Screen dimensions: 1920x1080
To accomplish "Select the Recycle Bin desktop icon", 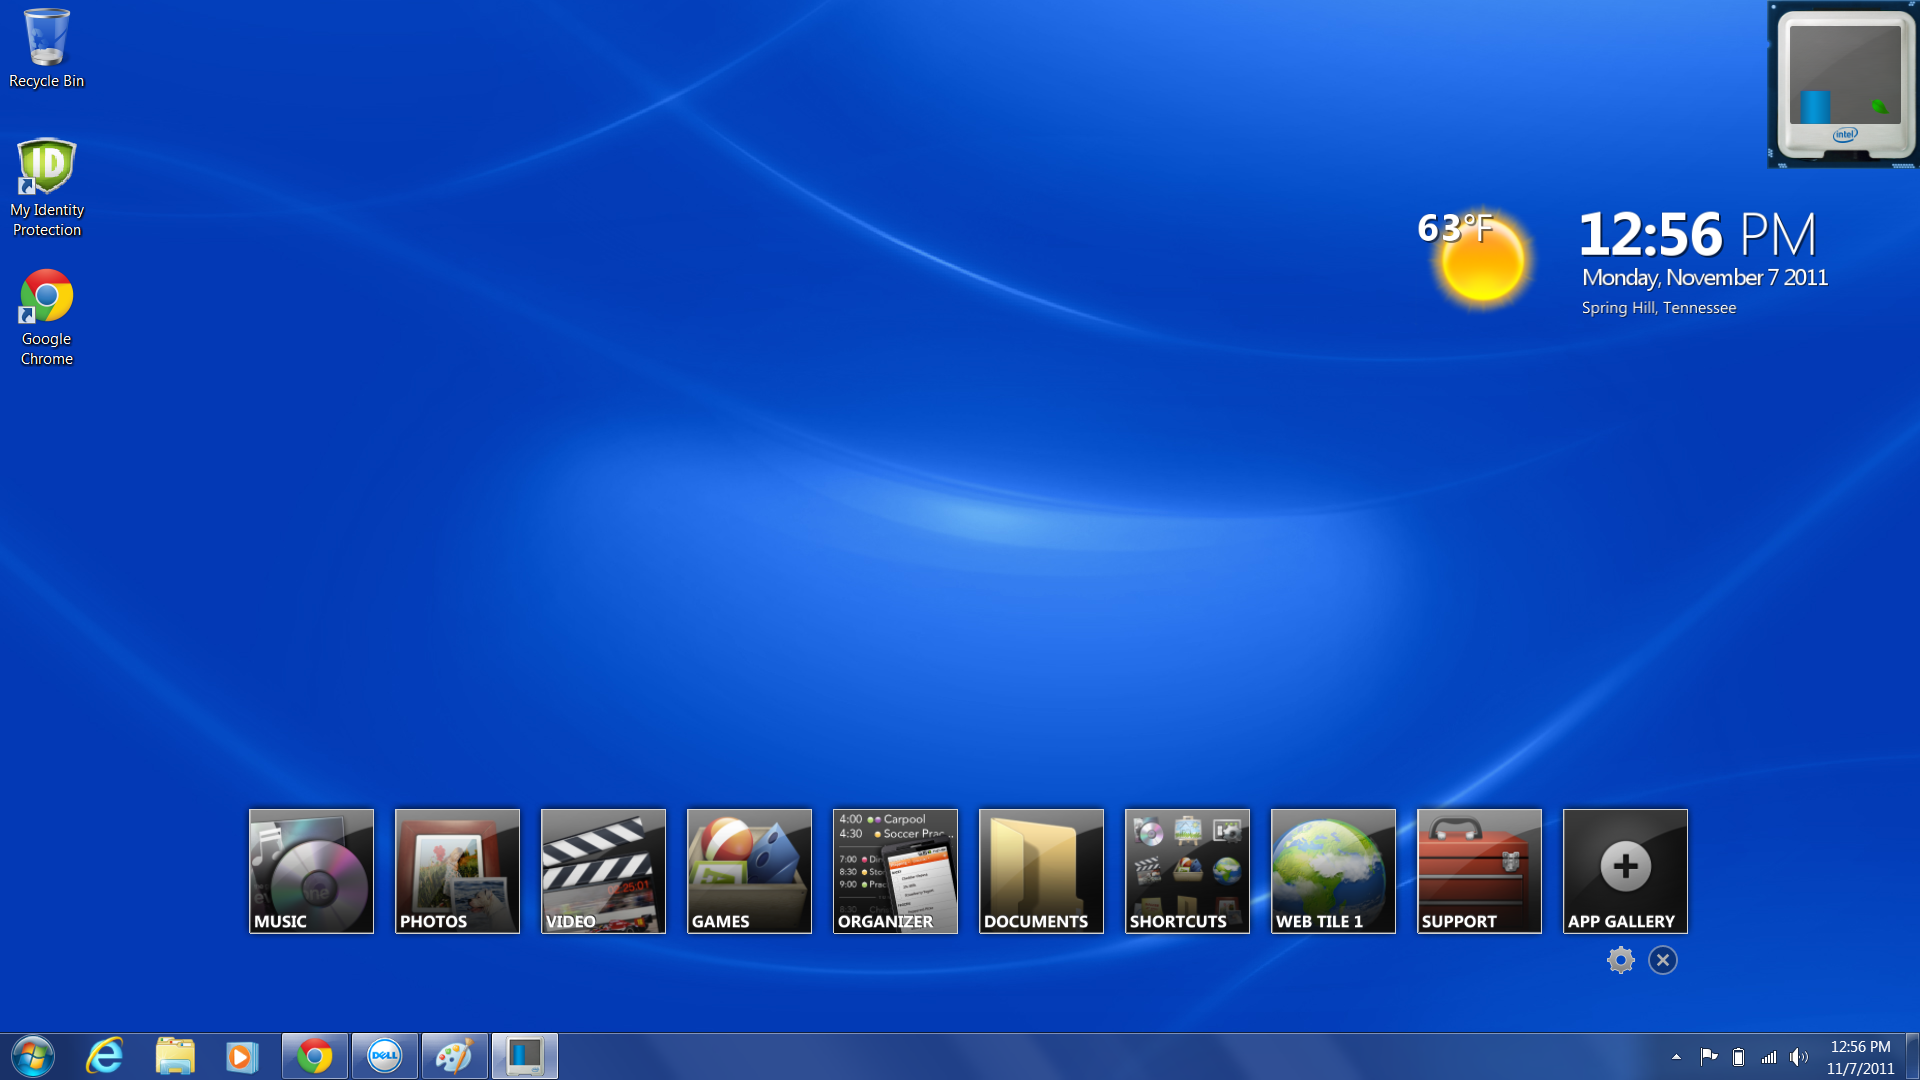I will coord(46,48).
